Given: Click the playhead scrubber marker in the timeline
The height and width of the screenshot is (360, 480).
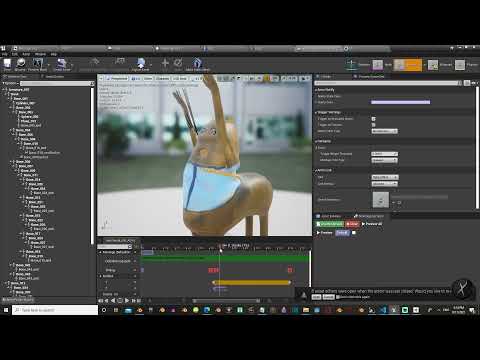Looking at the screenshot, I should click(220, 247).
